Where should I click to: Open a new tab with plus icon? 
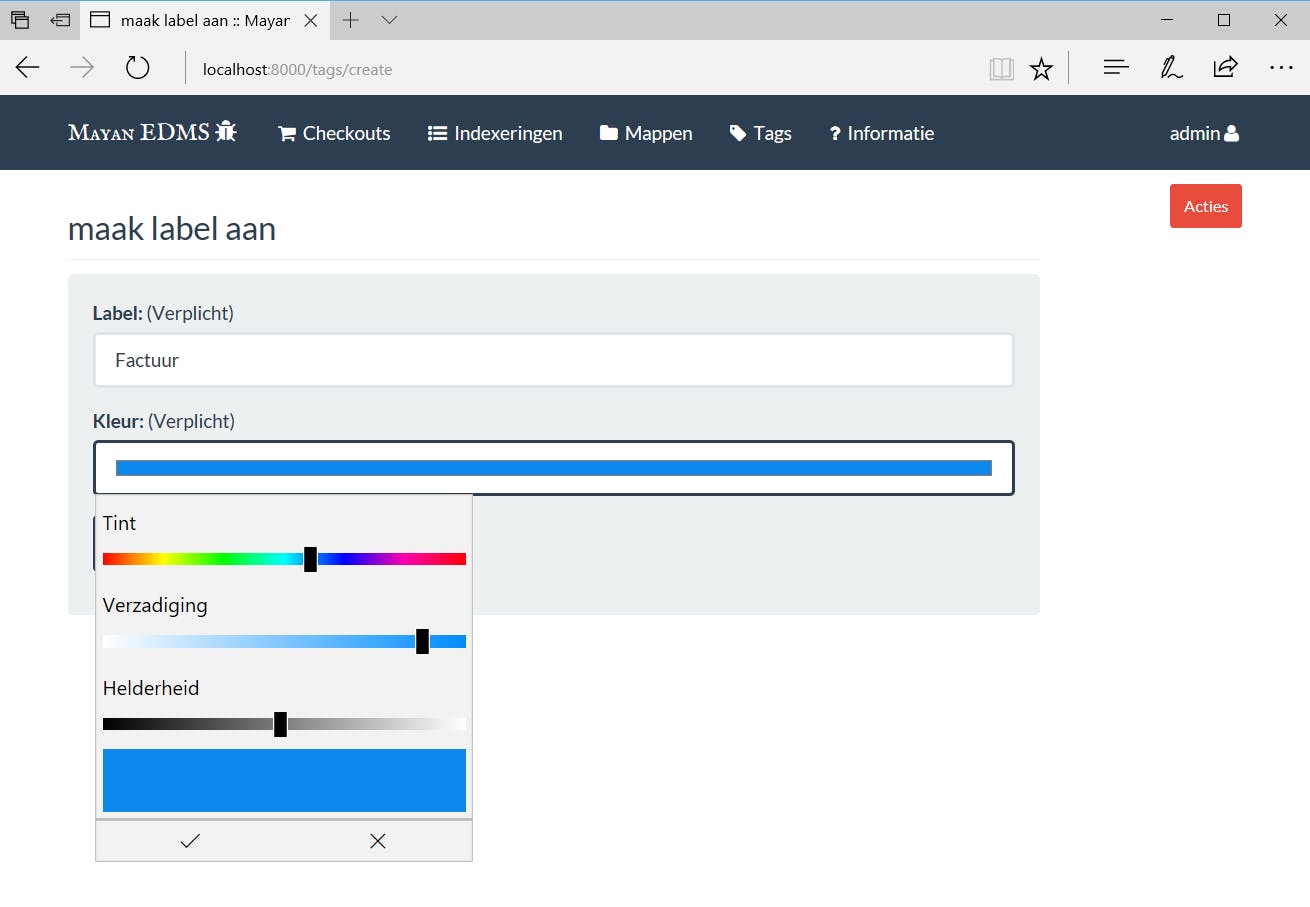tap(350, 20)
